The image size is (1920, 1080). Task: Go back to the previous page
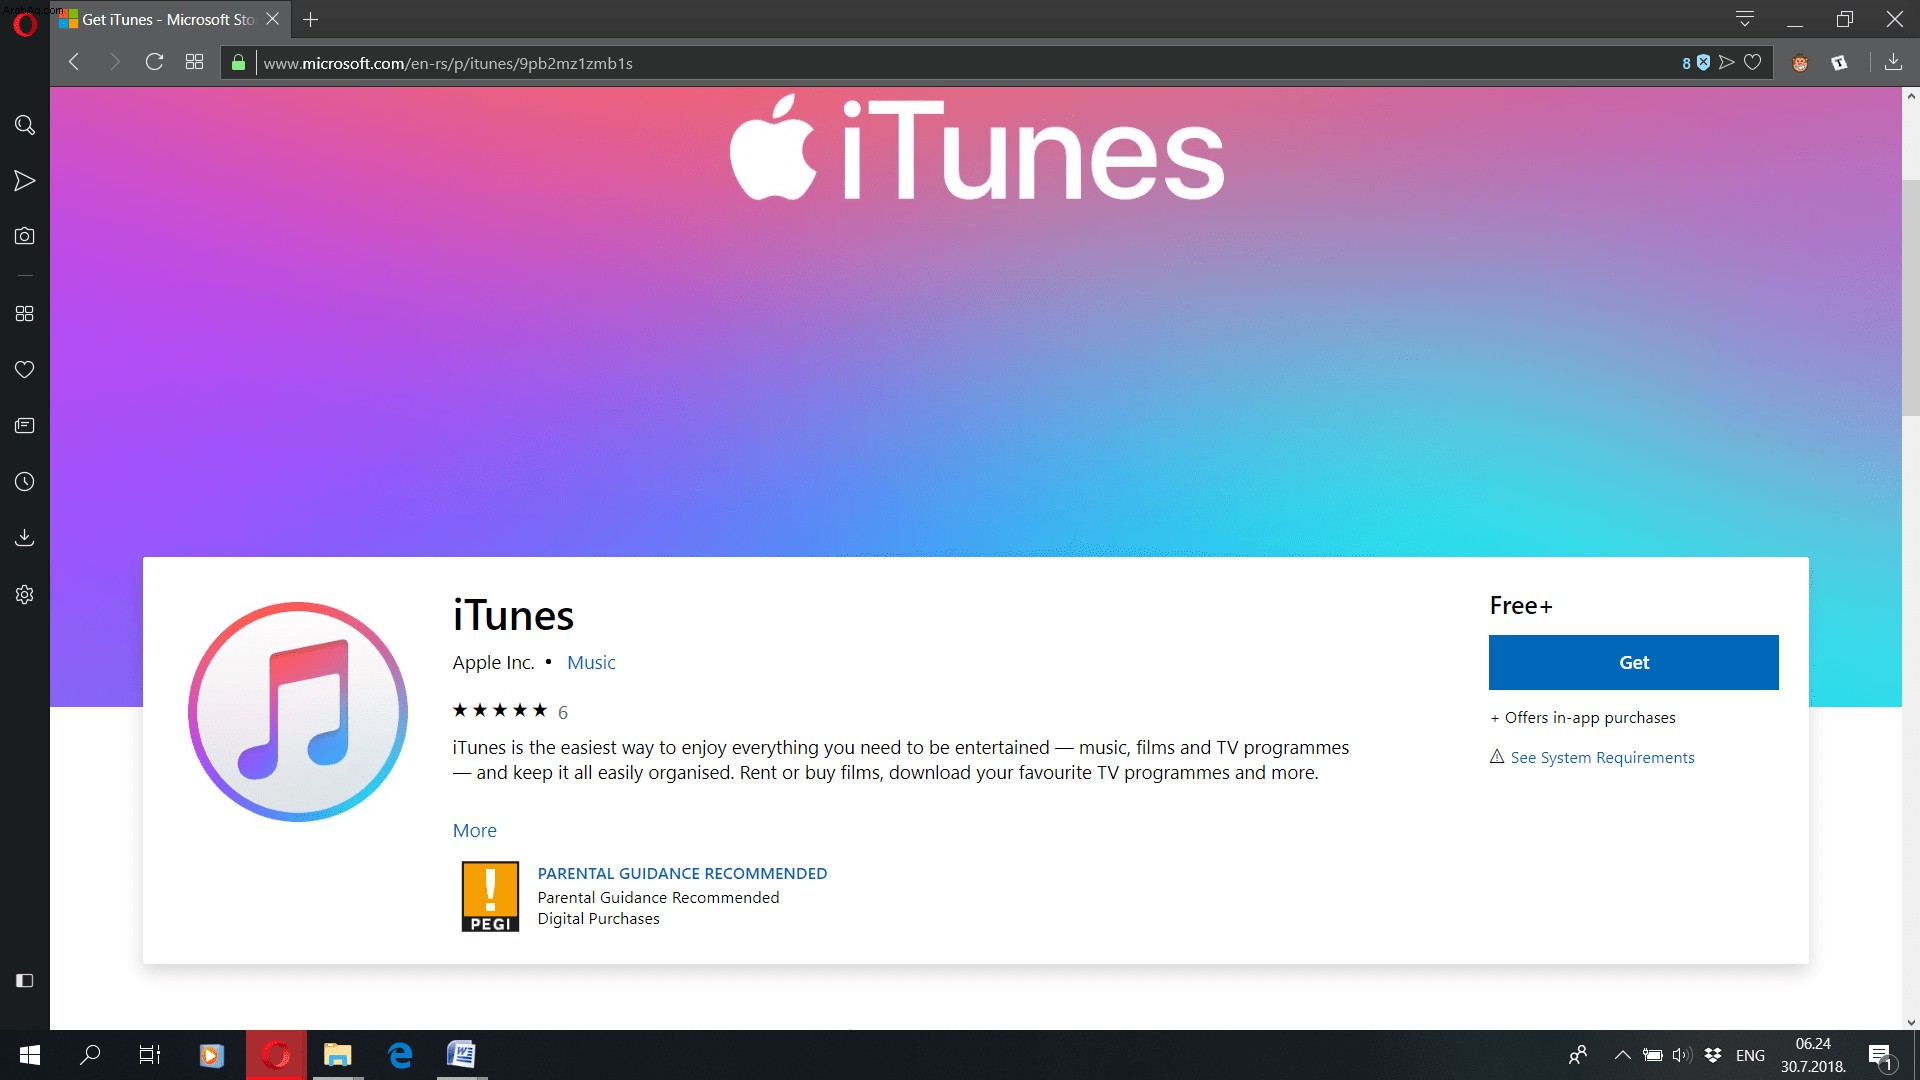[74, 62]
